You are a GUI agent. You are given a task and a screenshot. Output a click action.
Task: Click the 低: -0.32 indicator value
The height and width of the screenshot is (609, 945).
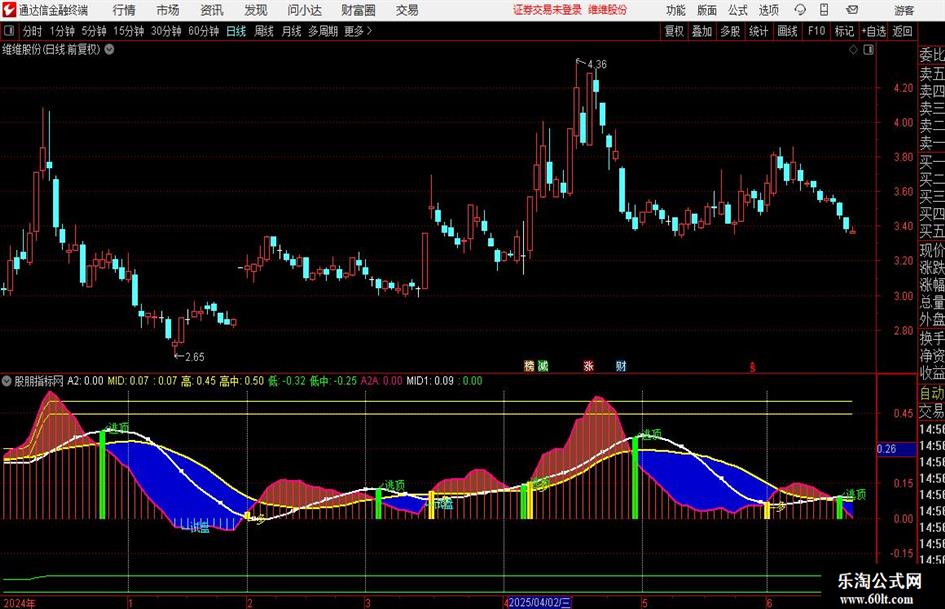pyautogui.click(x=287, y=381)
